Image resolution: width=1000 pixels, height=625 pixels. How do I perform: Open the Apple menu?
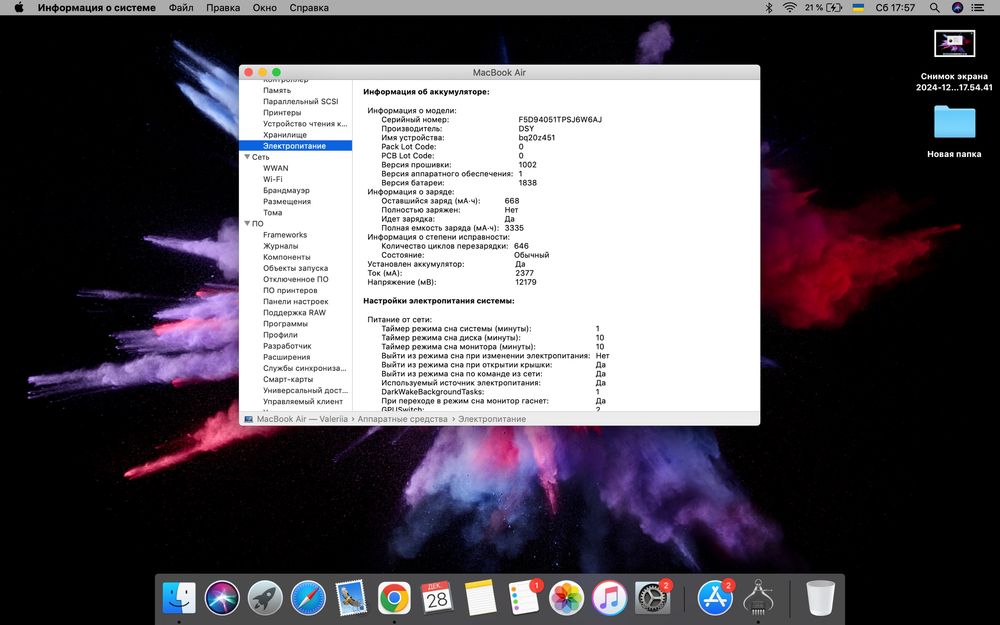tap(19, 8)
